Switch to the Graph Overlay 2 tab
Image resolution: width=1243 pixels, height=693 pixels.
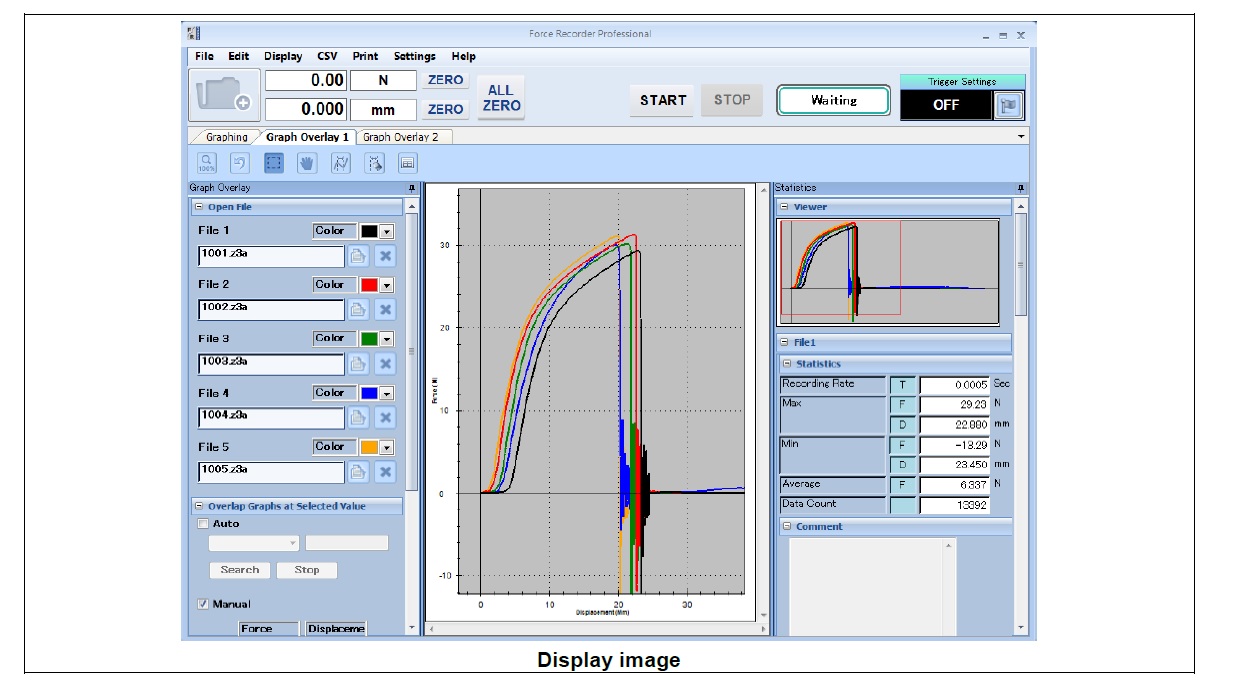pyautogui.click(x=400, y=137)
